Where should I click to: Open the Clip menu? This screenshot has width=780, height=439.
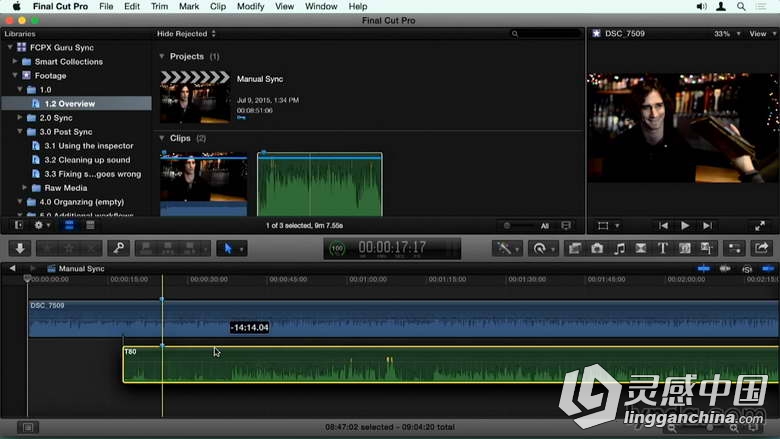tap(218, 6)
